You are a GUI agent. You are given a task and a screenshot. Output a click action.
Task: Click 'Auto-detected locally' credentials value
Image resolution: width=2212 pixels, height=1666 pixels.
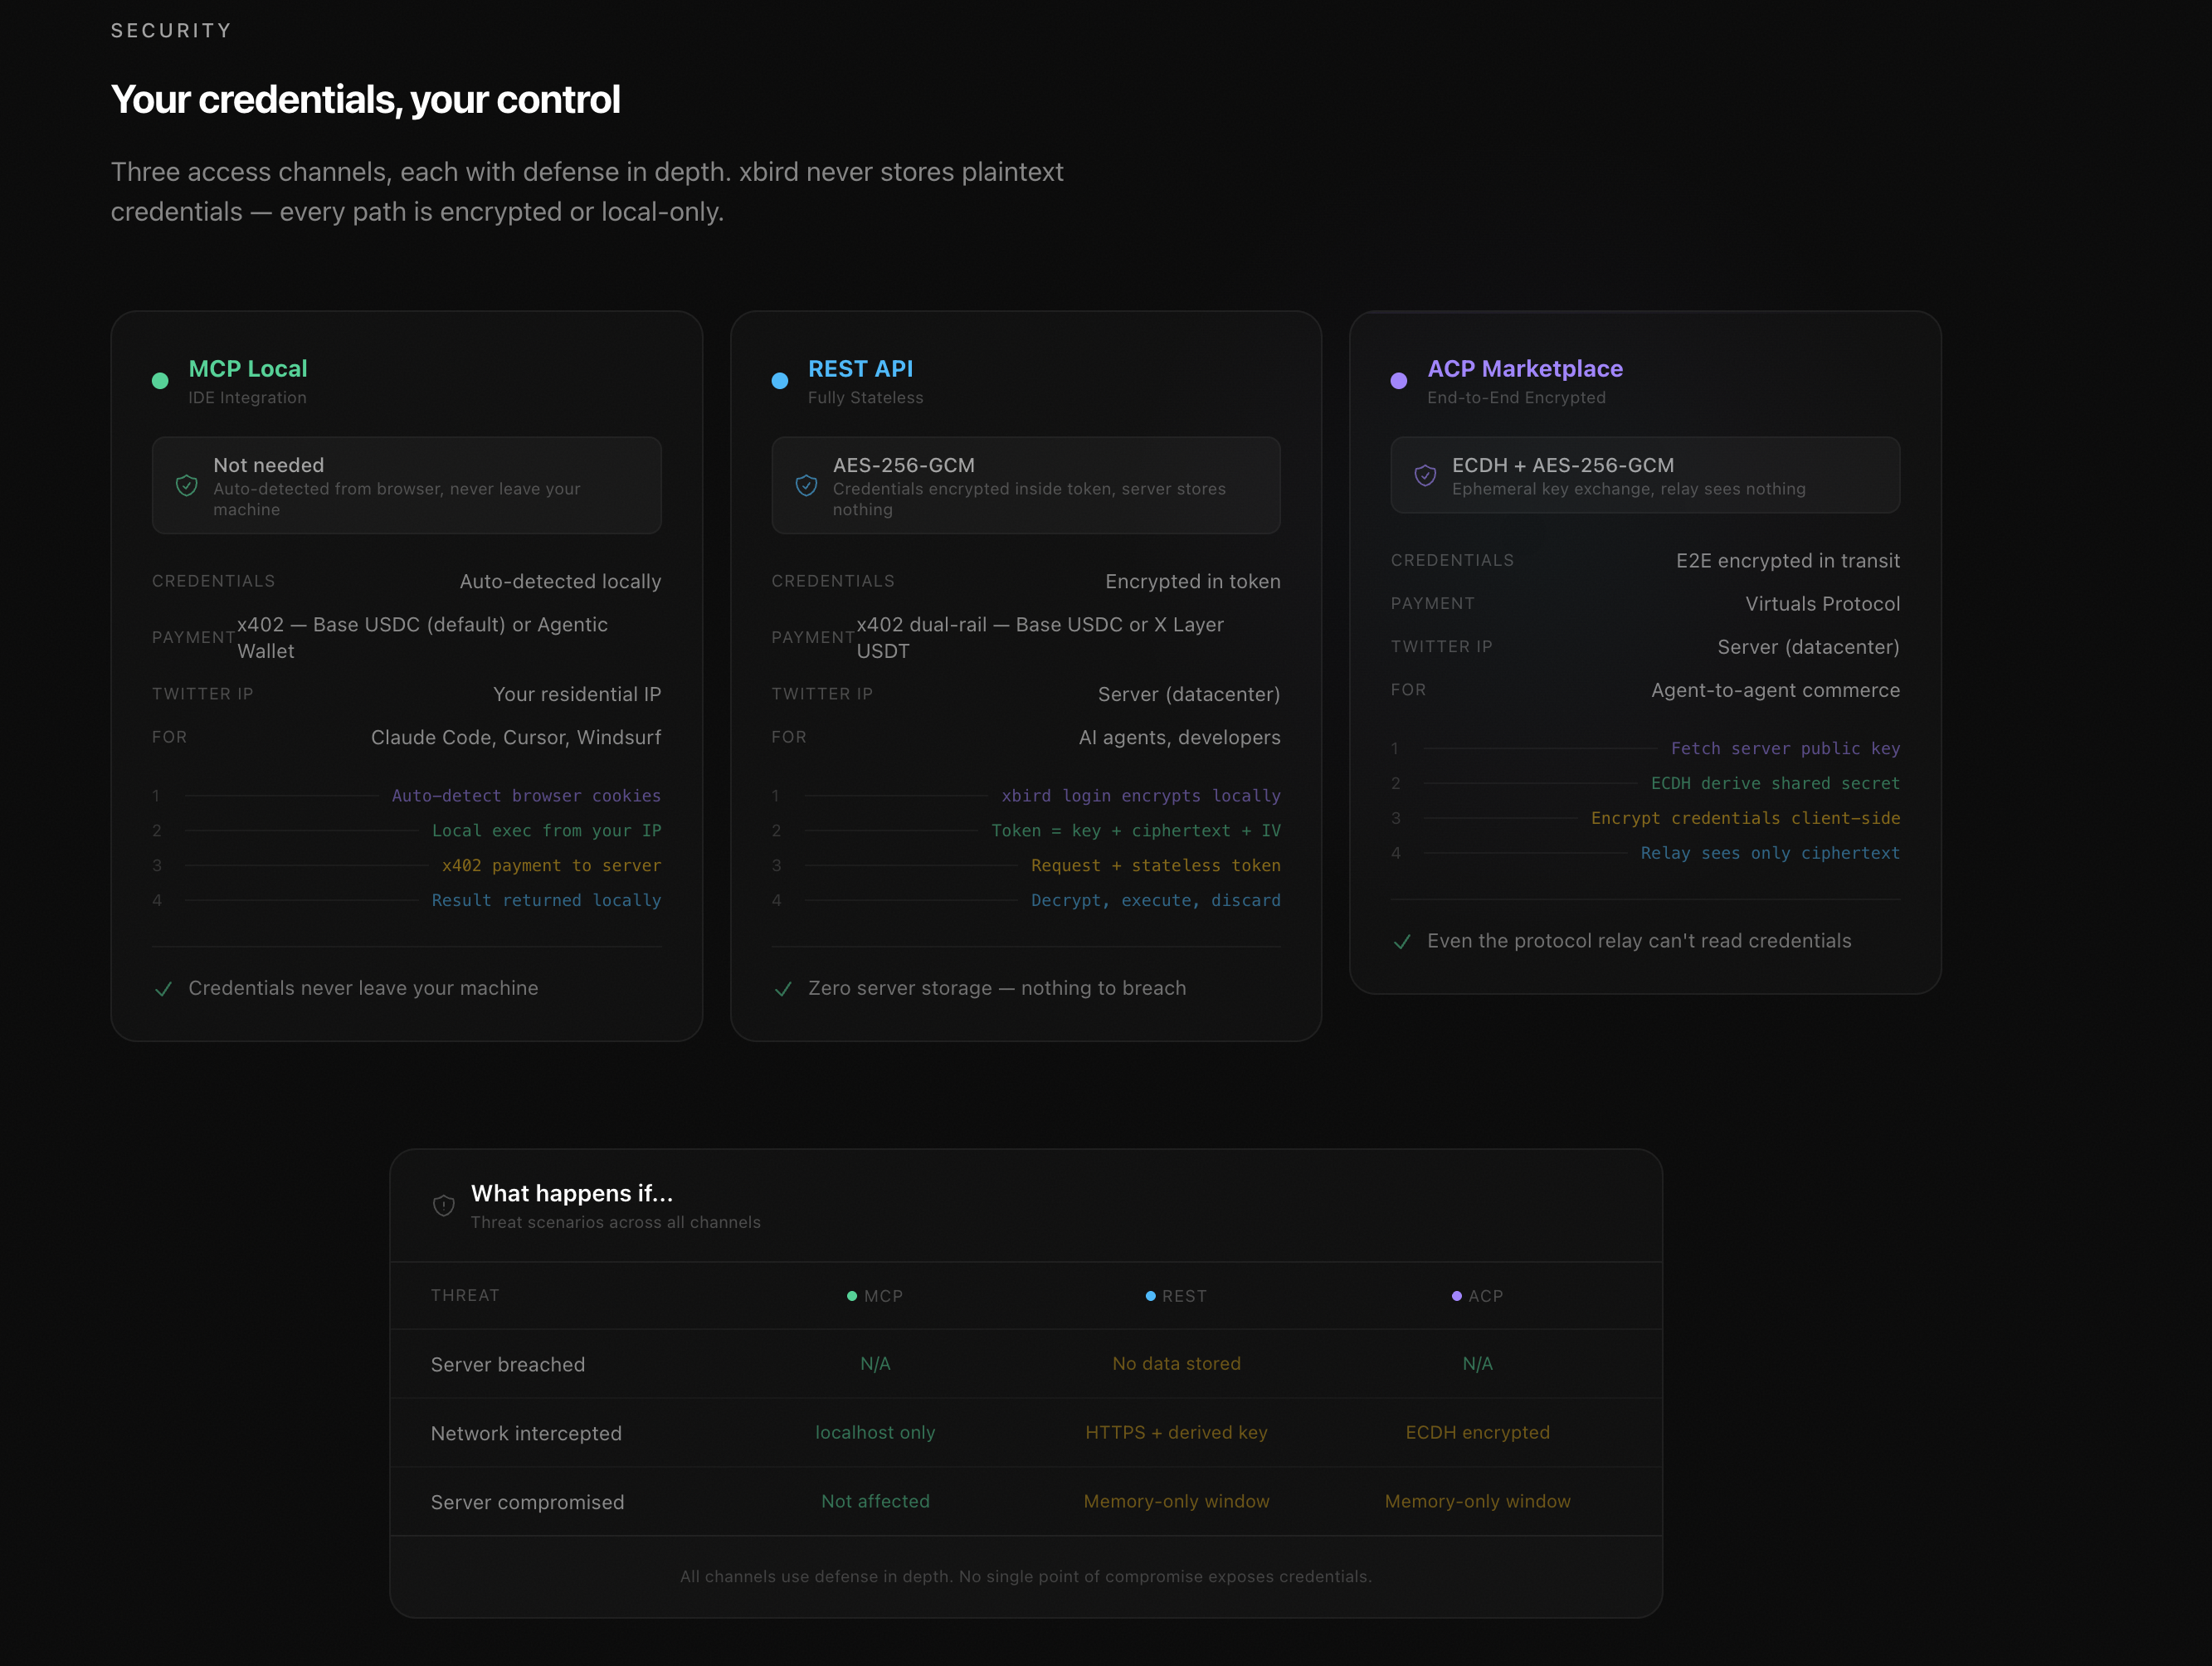pos(560,582)
